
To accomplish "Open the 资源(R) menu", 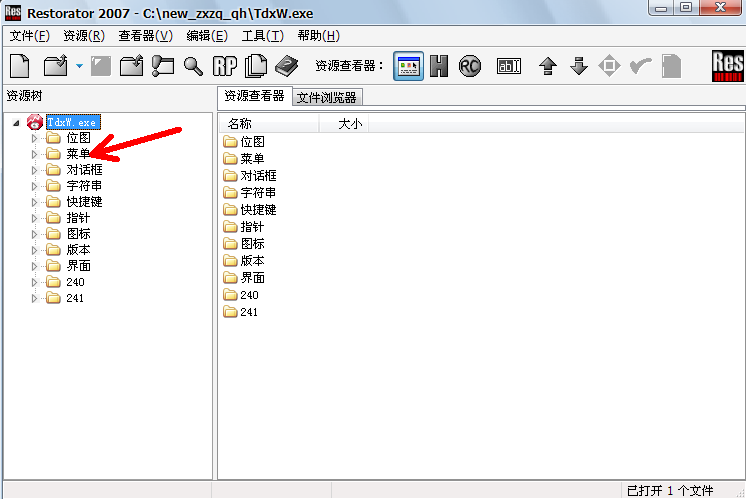I will pyautogui.click(x=84, y=36).
